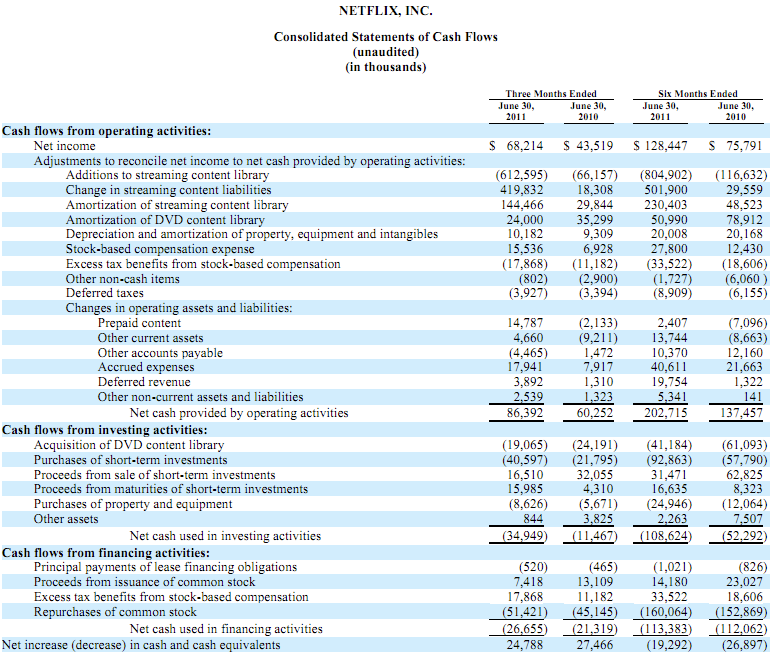Click the '(in thousands)' note
Screen dimensions: 776x652
[386, 67]
